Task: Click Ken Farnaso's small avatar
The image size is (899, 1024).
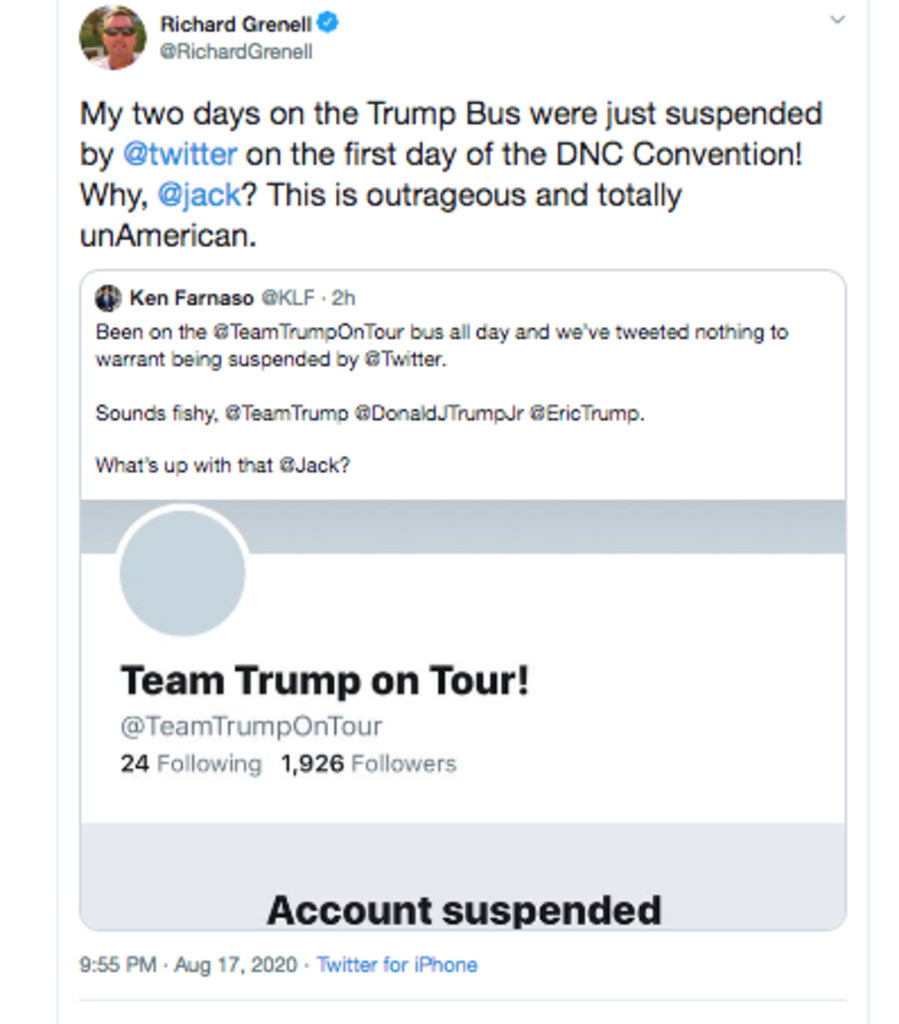Action: (x=108, y=298)
